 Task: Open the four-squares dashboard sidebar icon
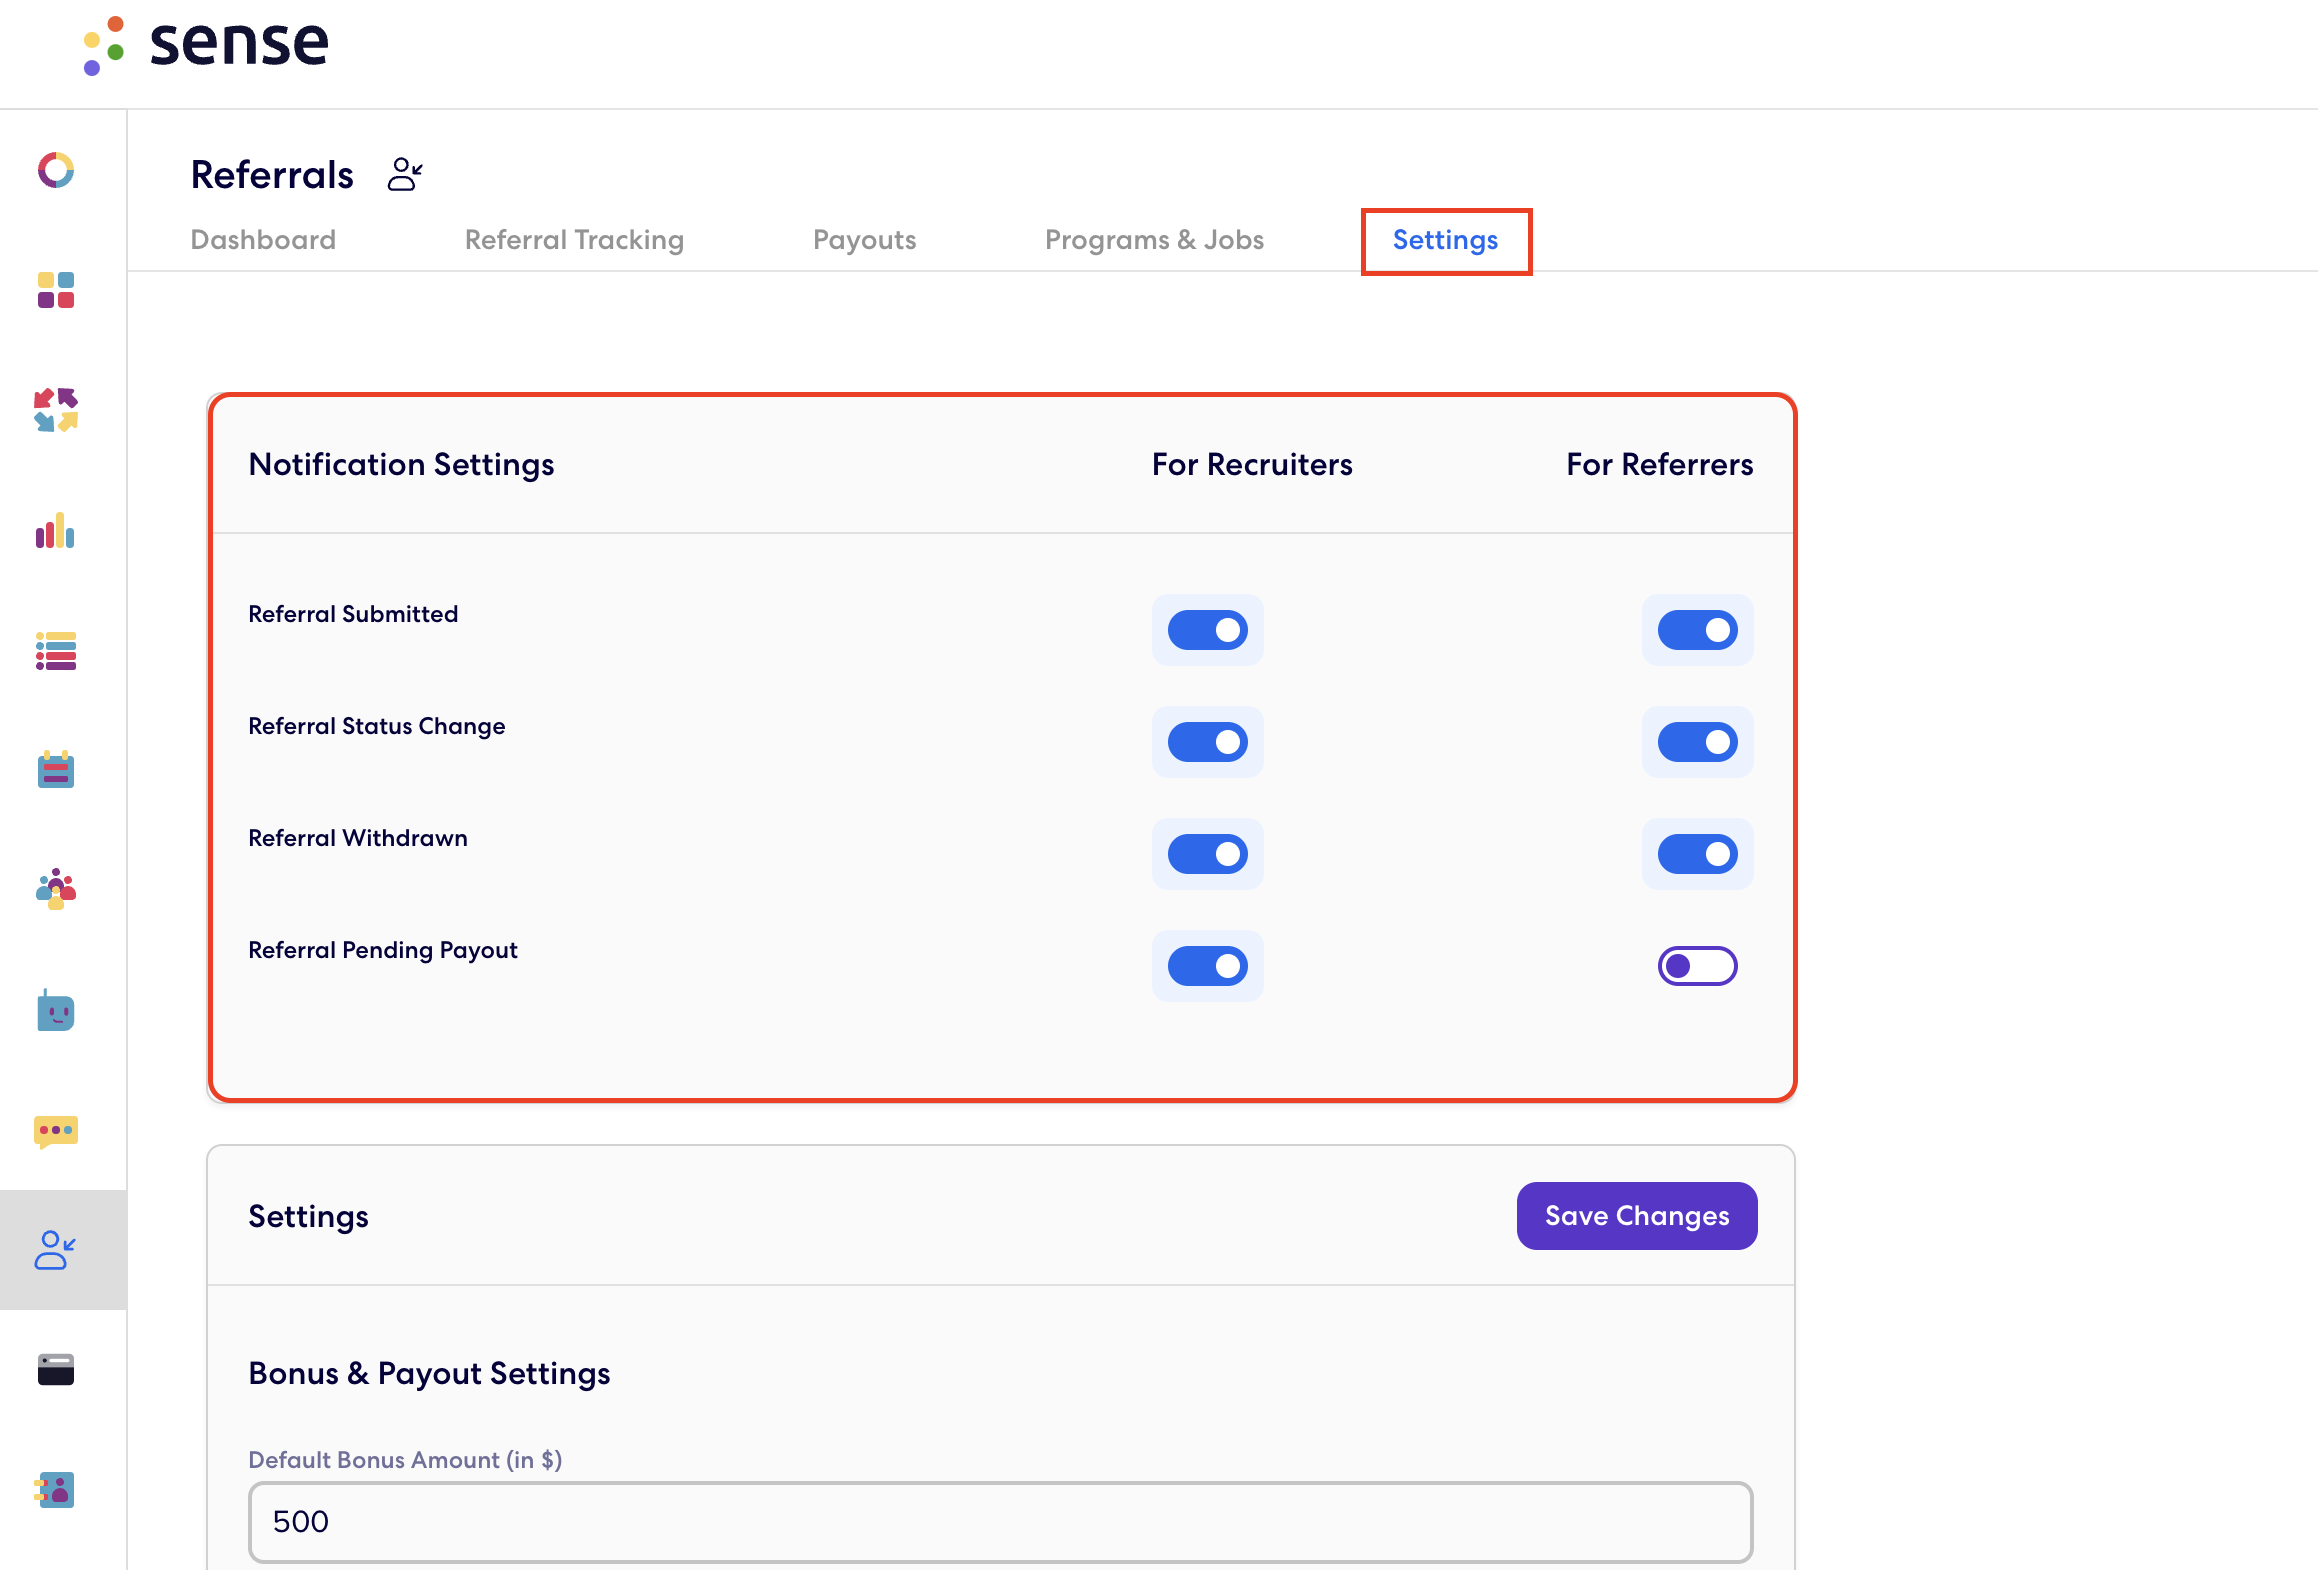click(x=56, y=290)
